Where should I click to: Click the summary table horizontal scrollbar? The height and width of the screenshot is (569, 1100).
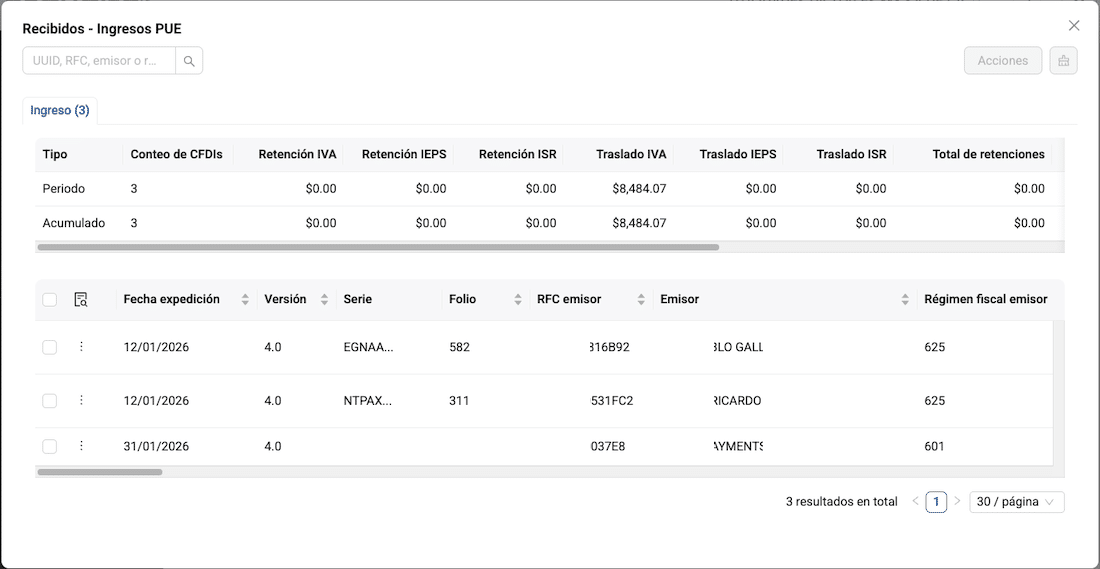(378, 247)
